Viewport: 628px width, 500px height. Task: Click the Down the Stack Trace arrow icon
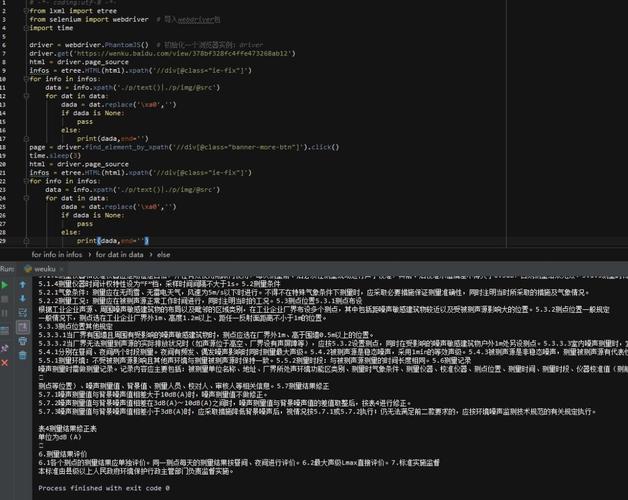pos(22,298)
